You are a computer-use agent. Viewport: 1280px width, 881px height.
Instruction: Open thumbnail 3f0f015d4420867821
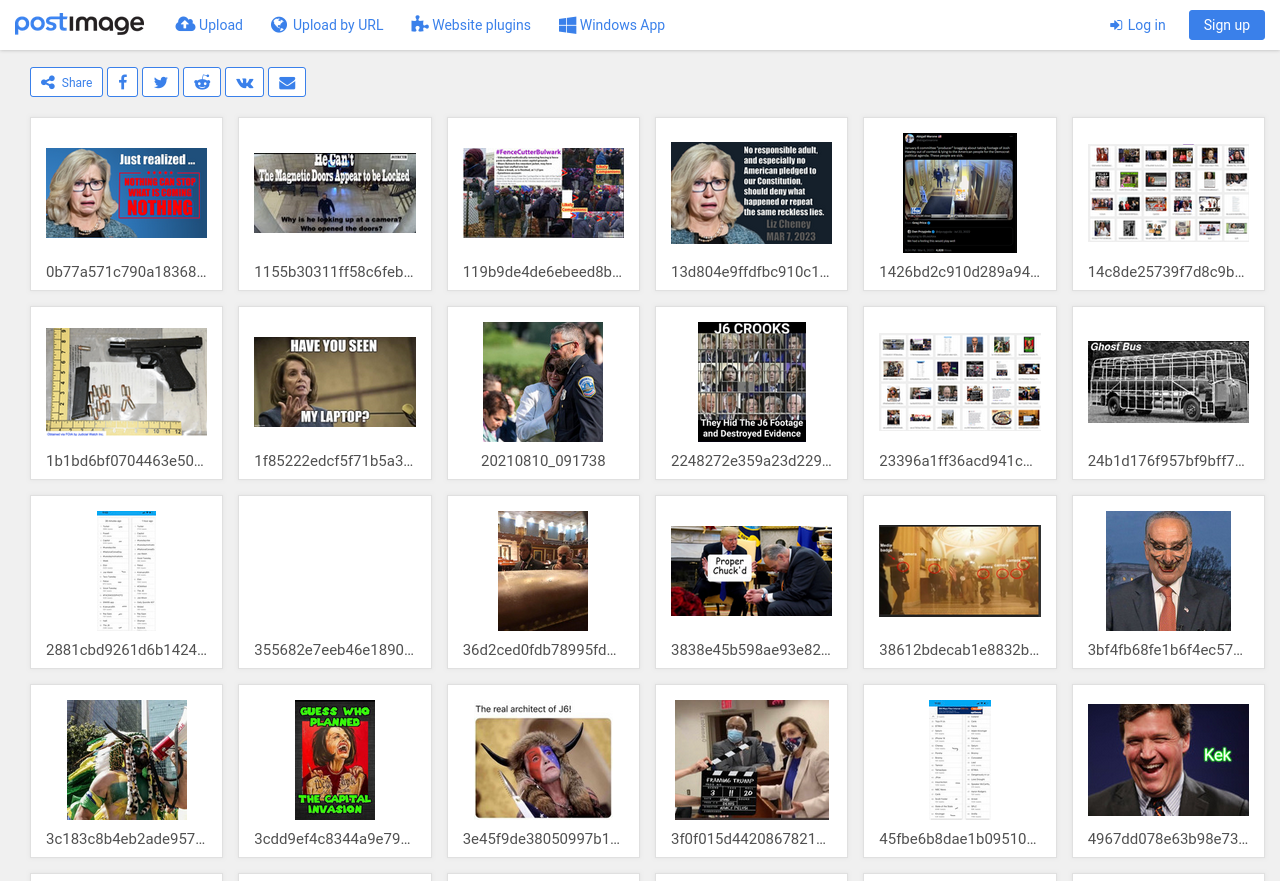[x=751, y=760]
